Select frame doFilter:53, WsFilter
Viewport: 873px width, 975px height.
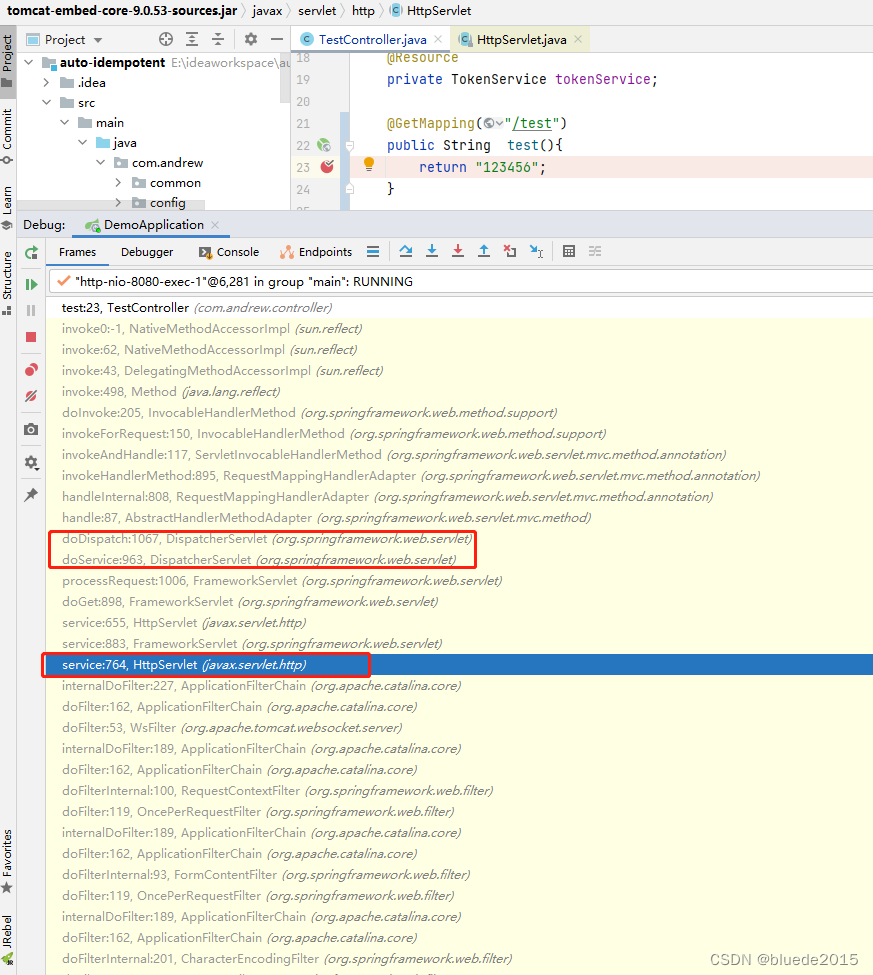click(459, 728)
